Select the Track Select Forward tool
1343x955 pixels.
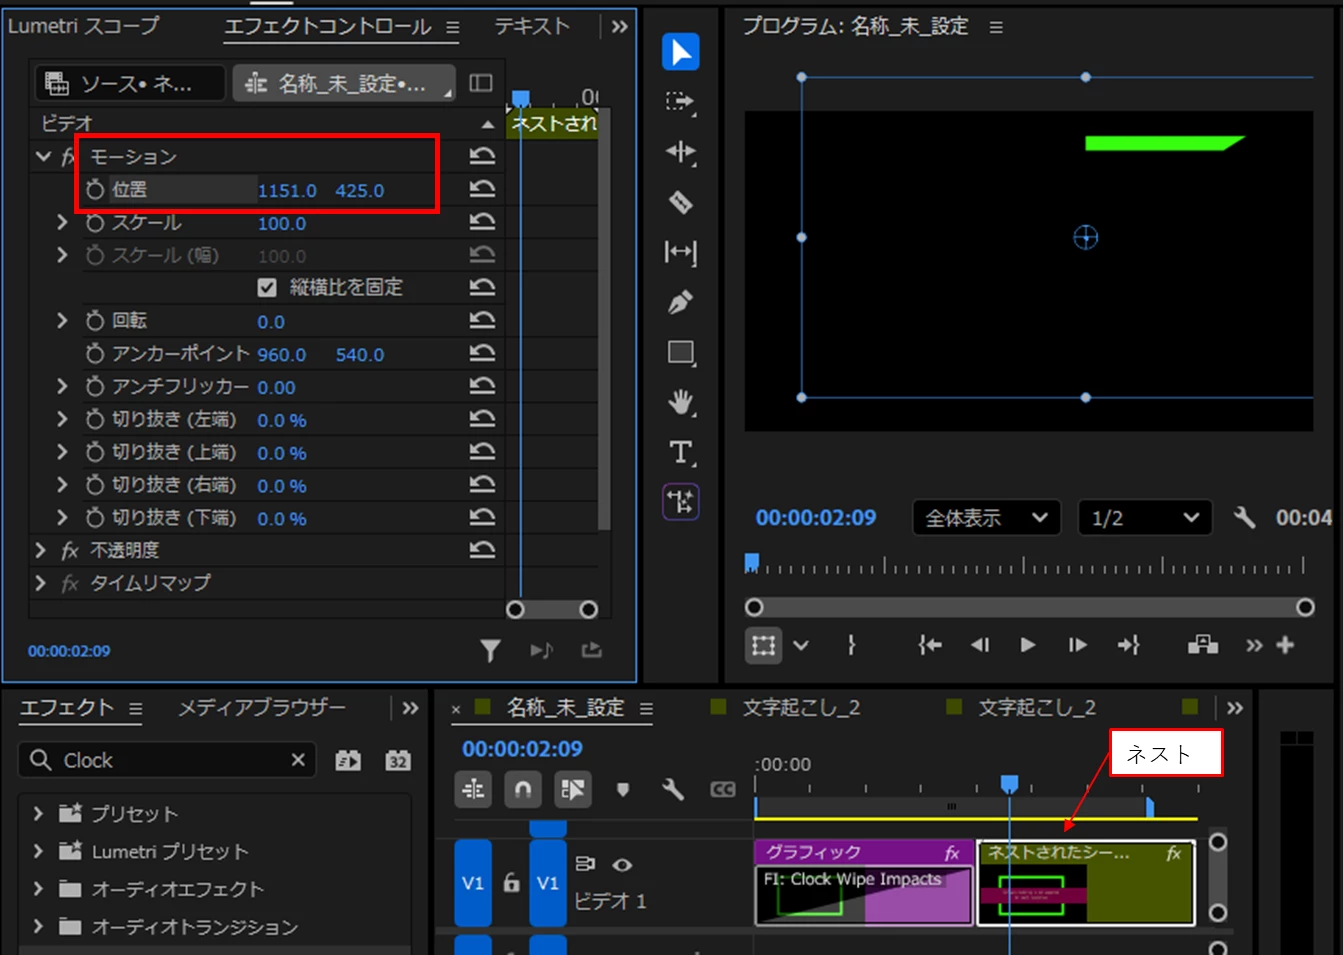point(680,102)
